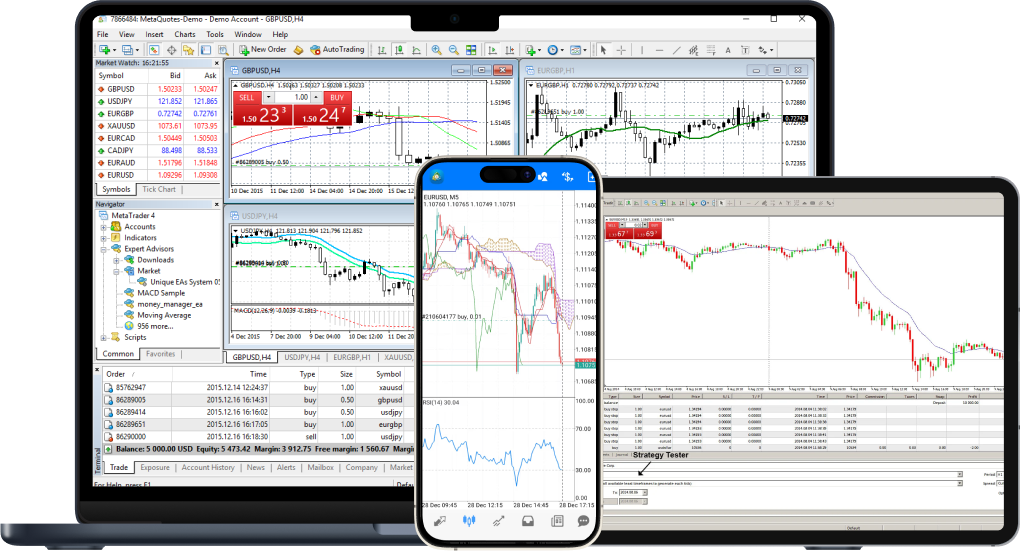This screenshot has height=551, width=1023.
Task: Click the red BUY button on GBPUSD
Action: tap(337, 97)
